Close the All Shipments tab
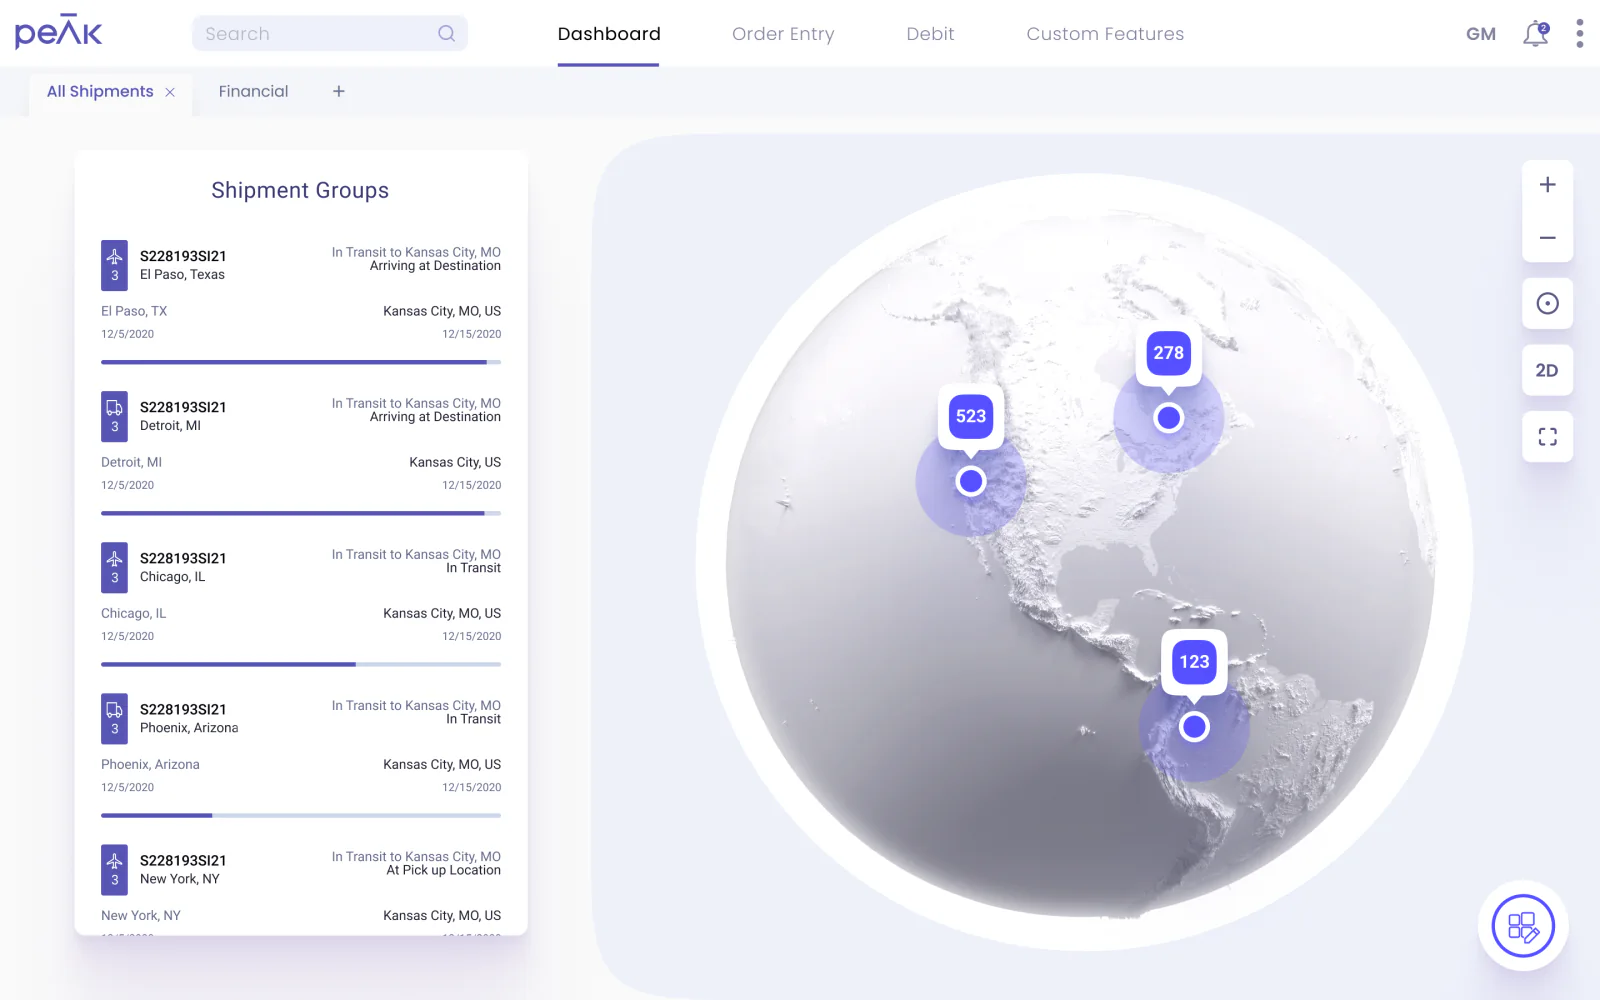 [x=170, y=92]
